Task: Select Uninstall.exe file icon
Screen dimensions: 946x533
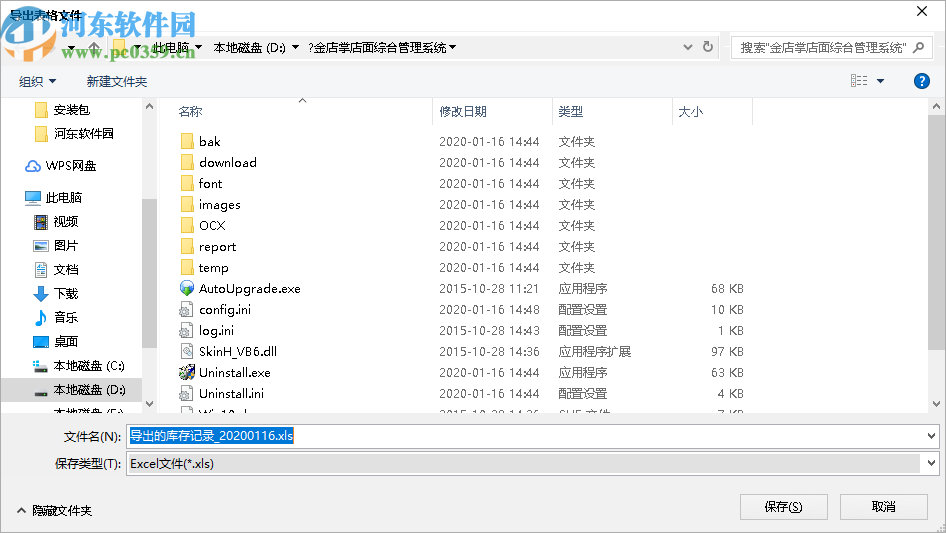Action: coord(187,372)
